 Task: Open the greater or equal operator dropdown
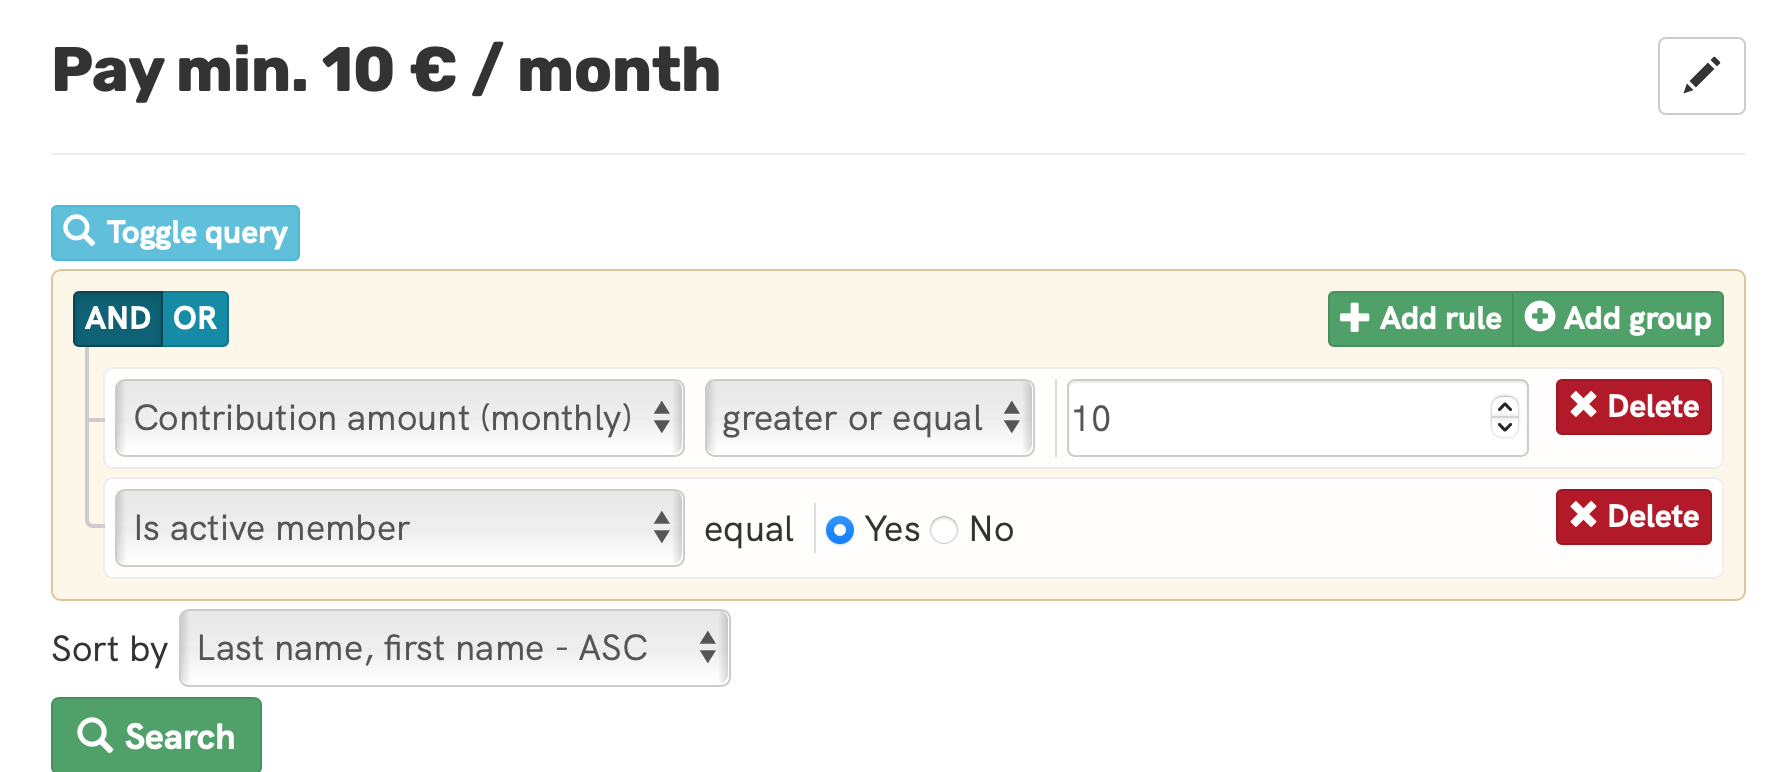coord(869,418)
